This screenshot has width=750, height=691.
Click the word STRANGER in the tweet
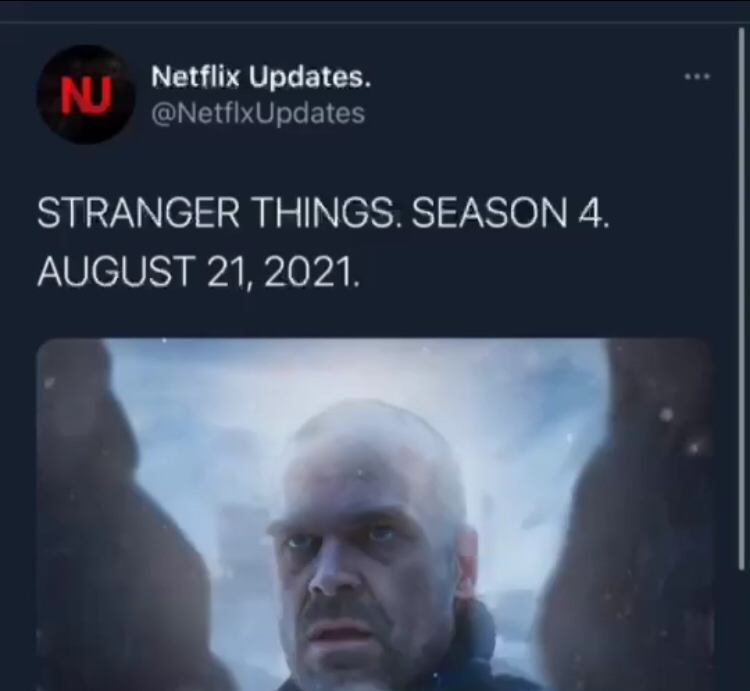(x=138, y=213)
